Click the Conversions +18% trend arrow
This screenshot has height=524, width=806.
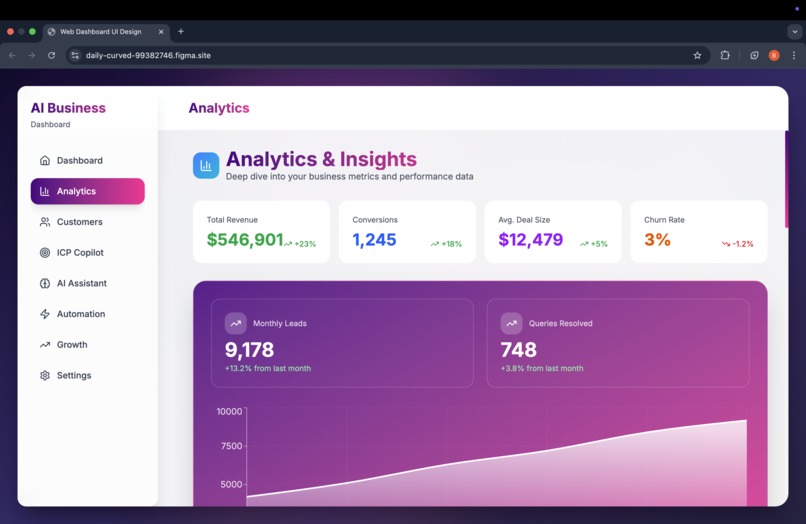click(435, 244)
